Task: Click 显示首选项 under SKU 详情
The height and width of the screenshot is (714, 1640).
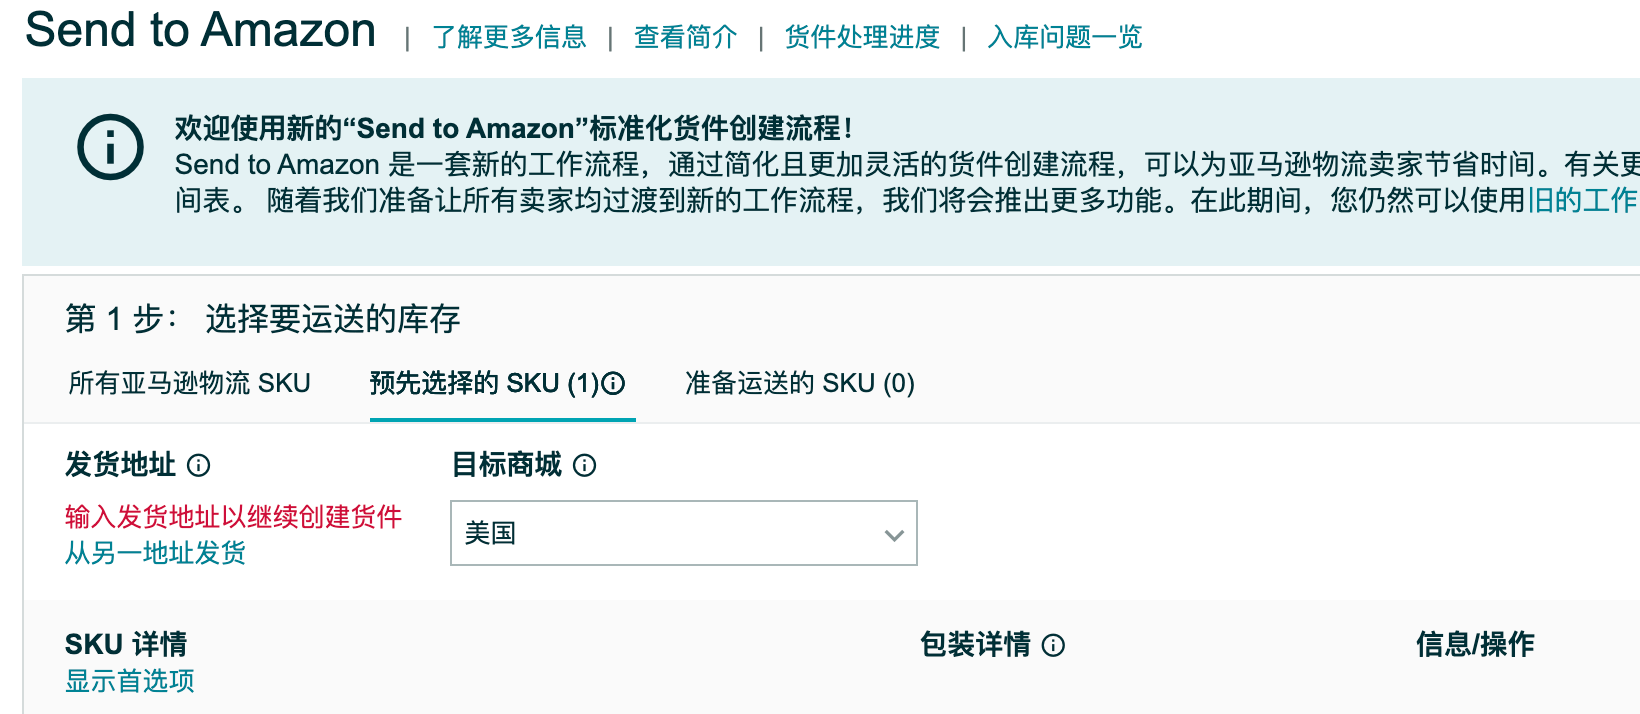Action: pos(129,681)
